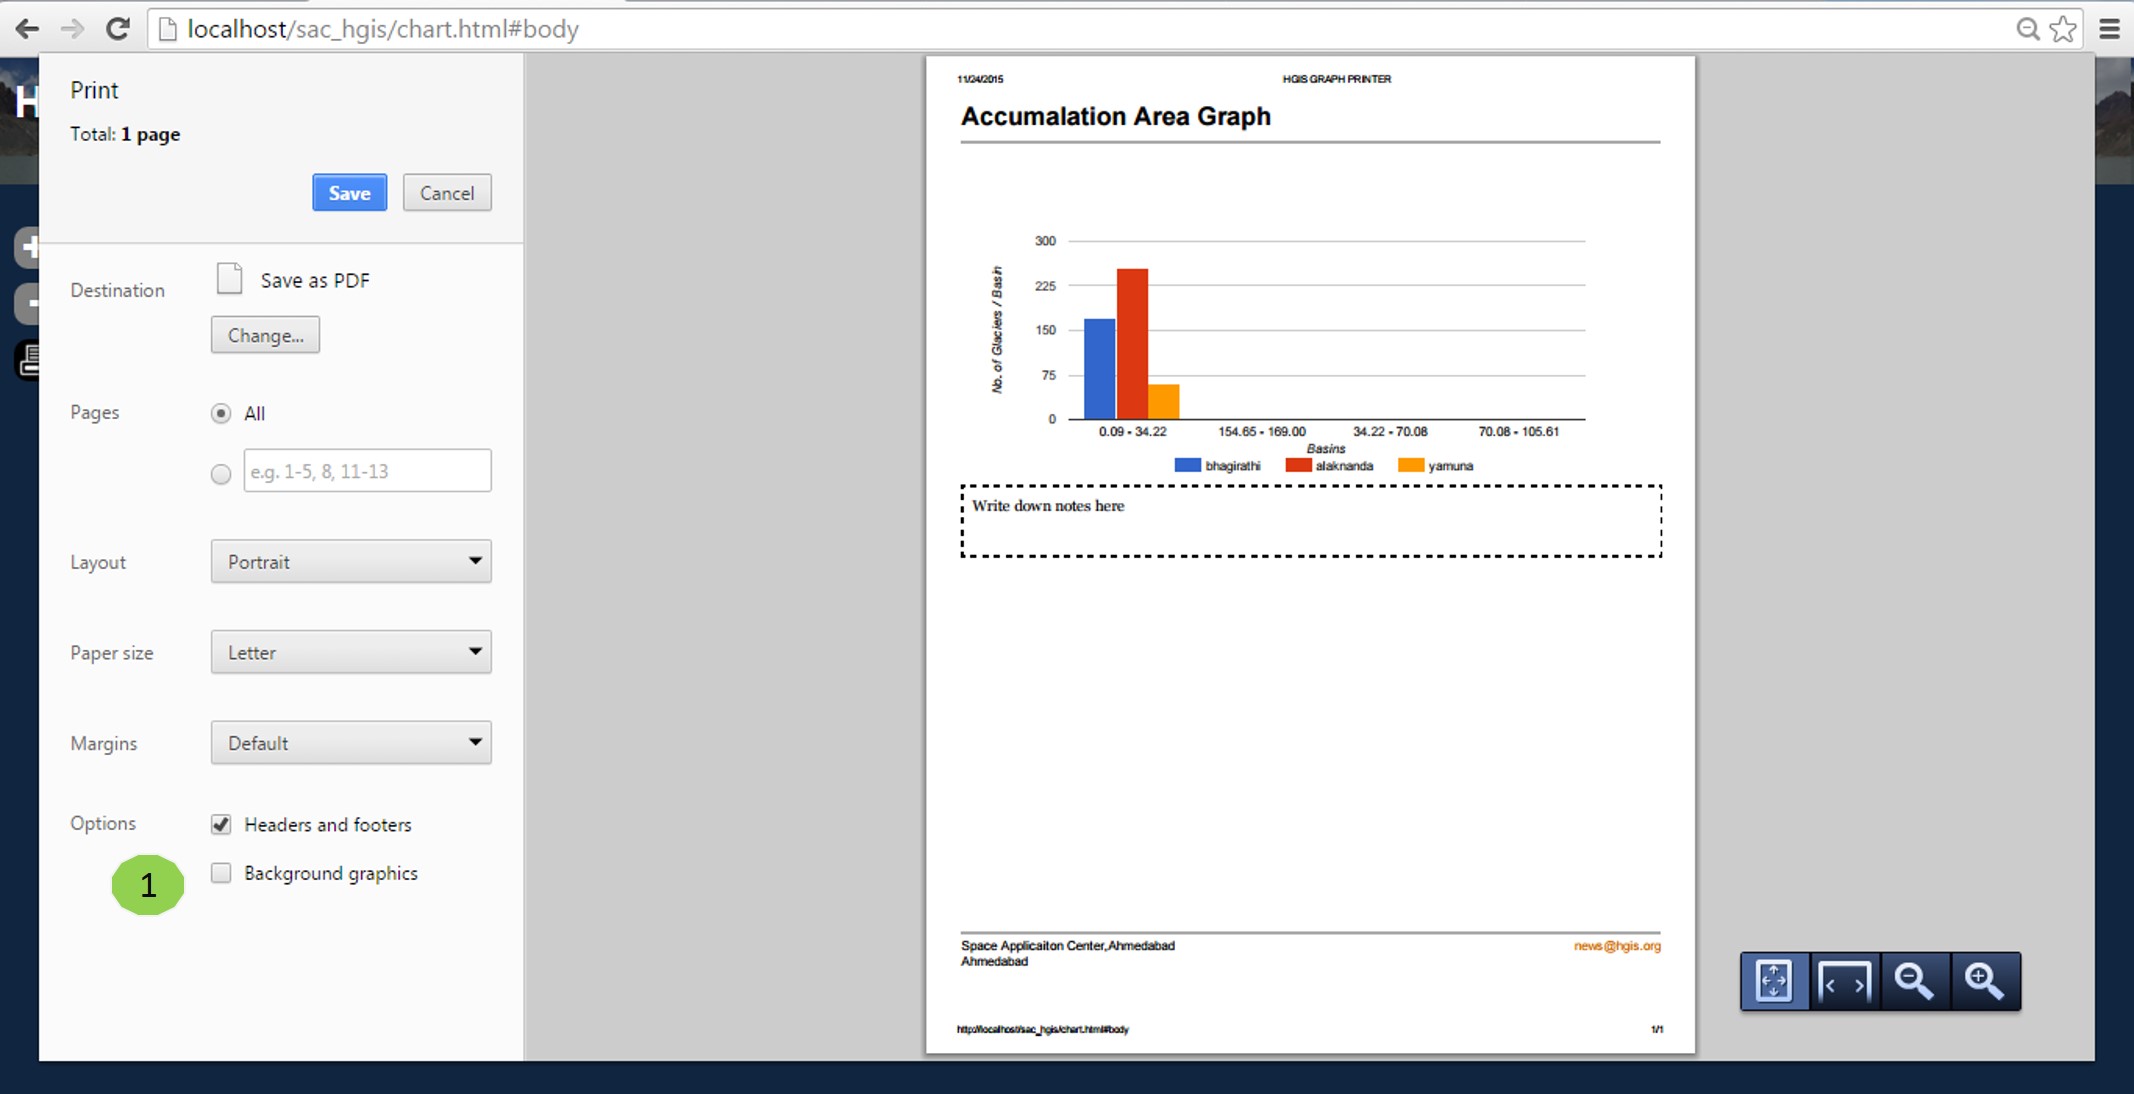Screen dimensions: 2134x1094
Task: Click the orange yamuna bar in chart
Action: point(1164,402)
